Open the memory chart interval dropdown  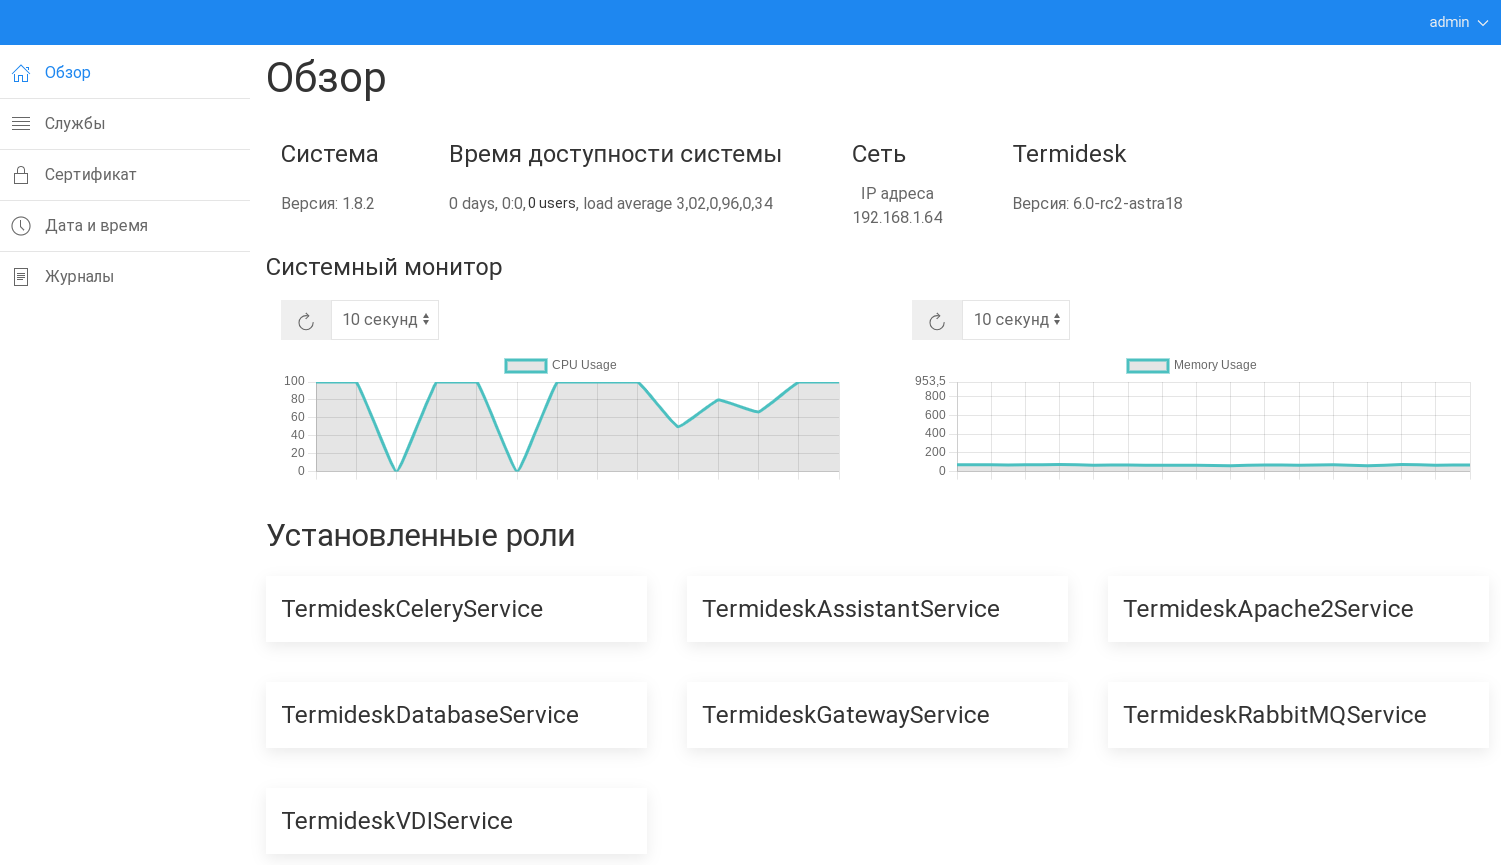1016,320
